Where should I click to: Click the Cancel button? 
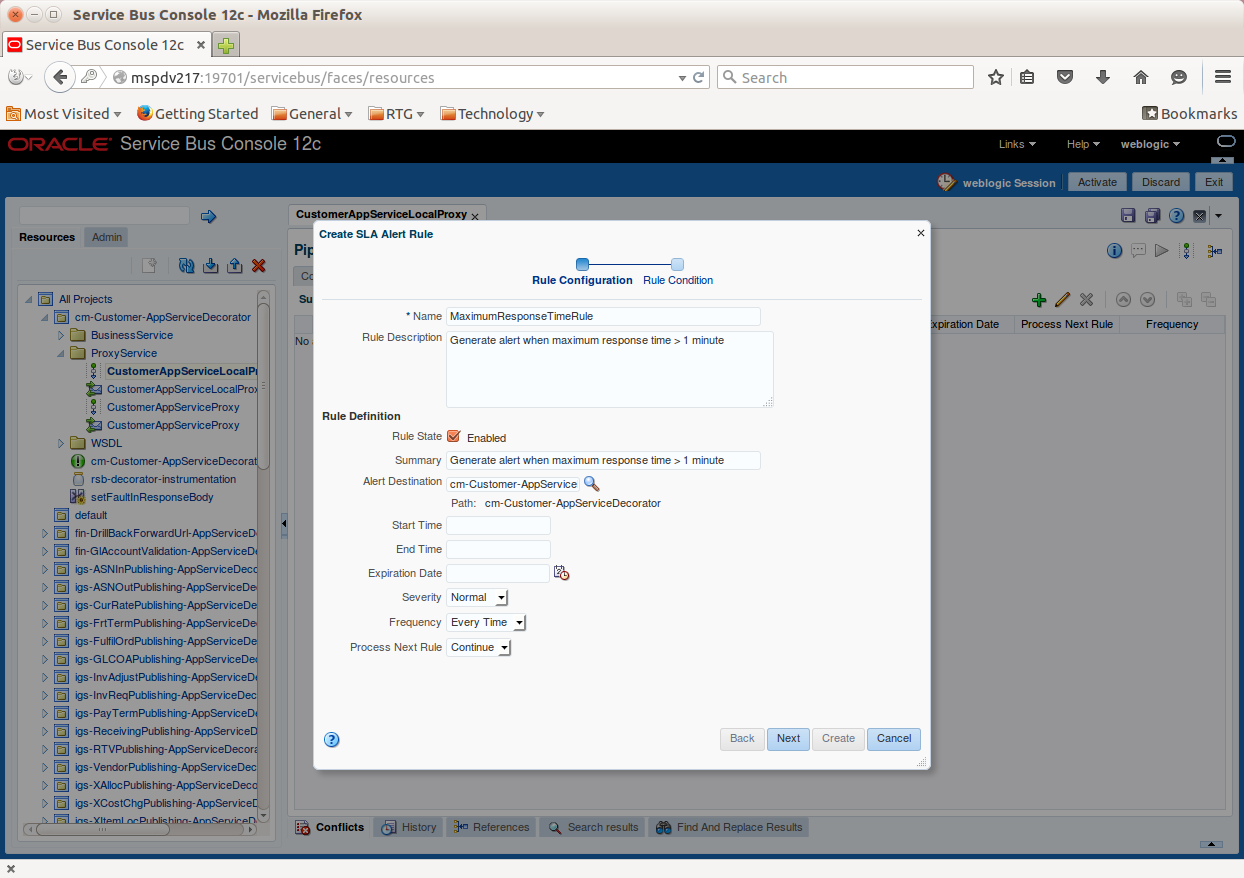click(894, 739)
